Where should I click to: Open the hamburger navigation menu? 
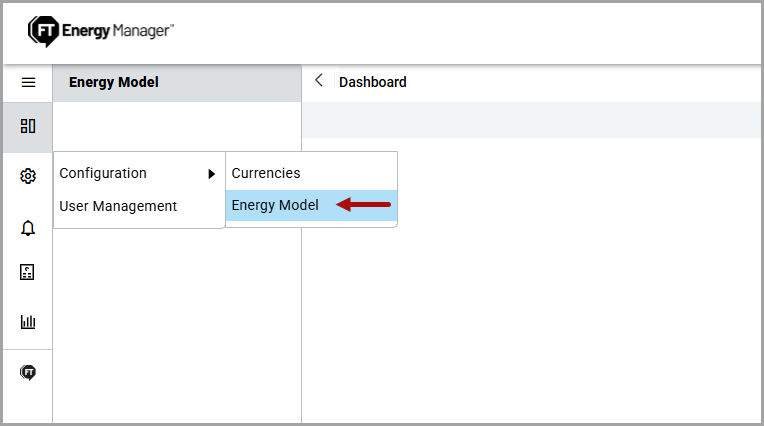pos(28,82)
